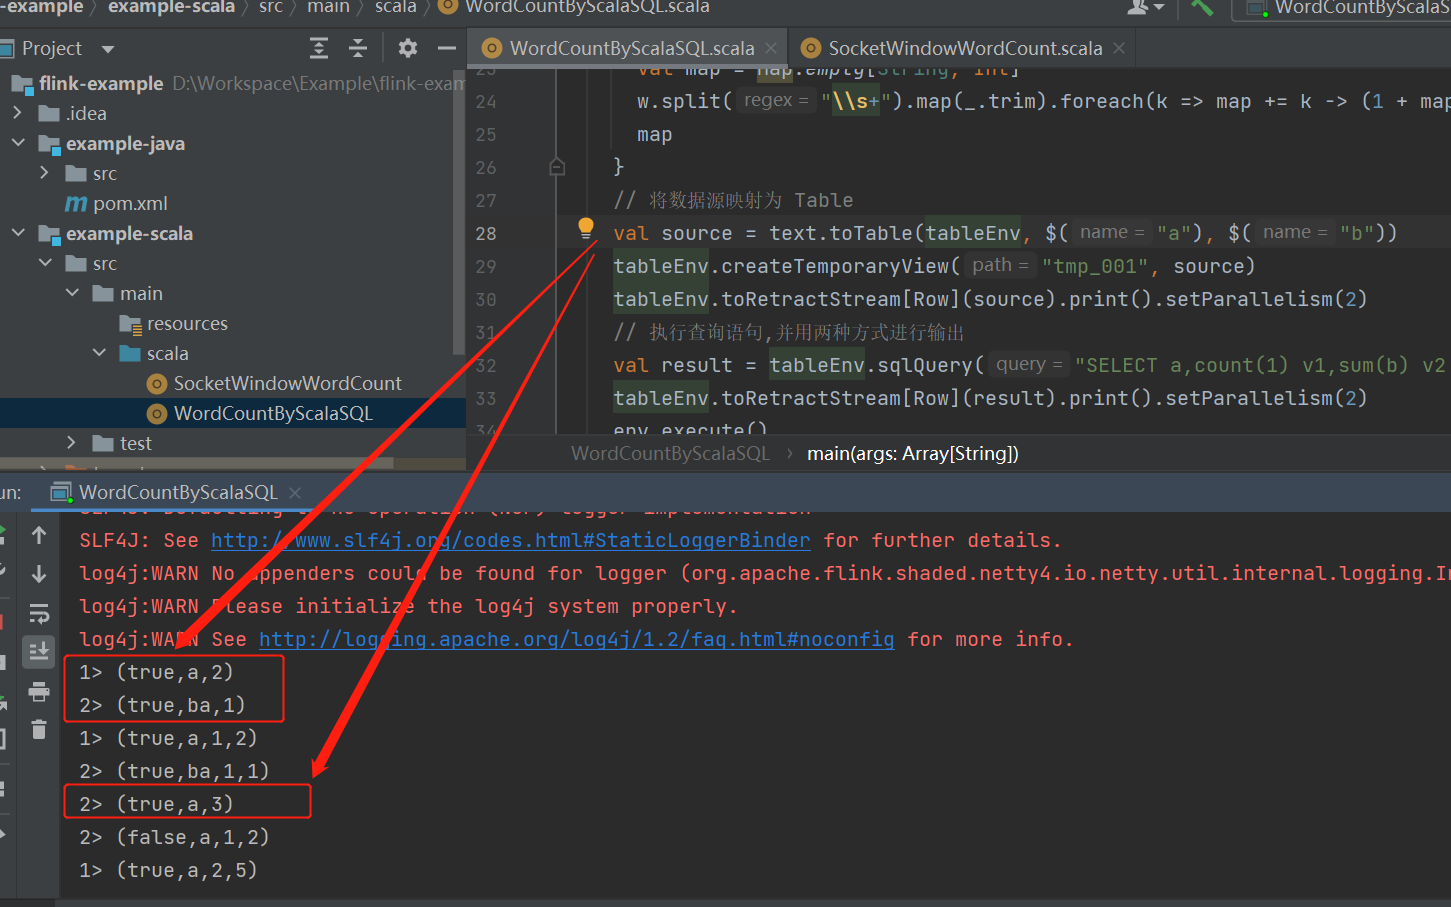Click 'main' breadcrumb in navigation bar

pos(328,8)
